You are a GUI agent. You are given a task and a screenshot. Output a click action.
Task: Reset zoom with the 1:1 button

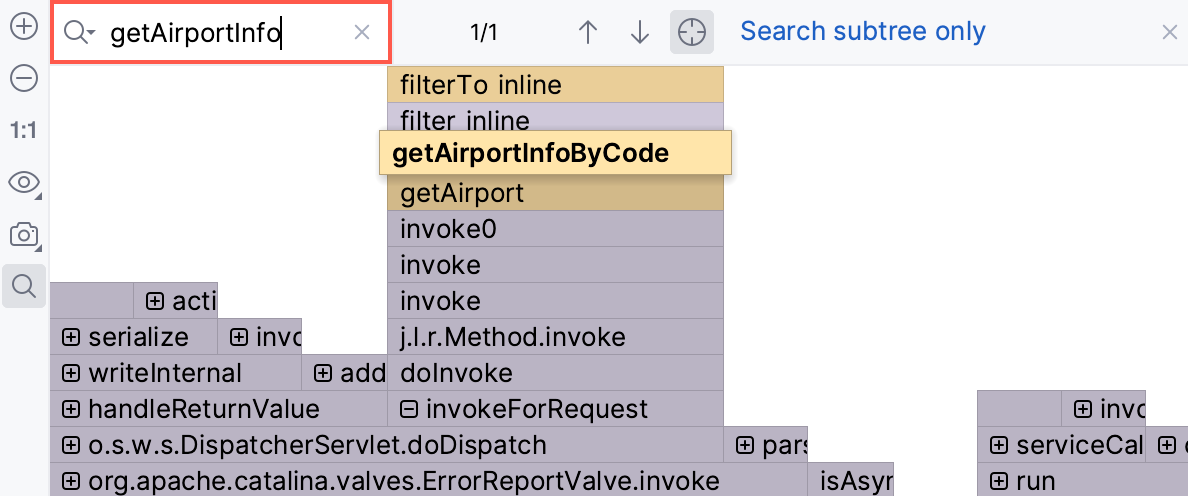tap(23, 130)
